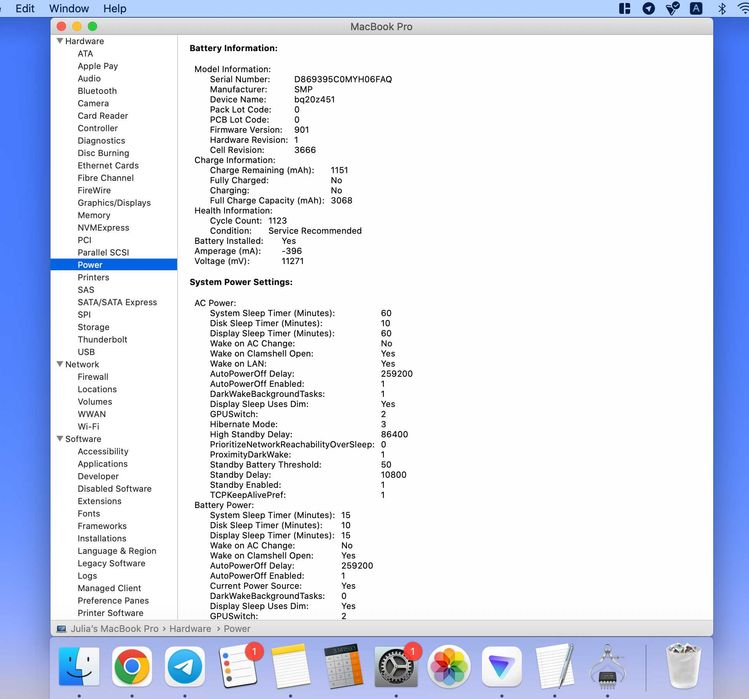Open Finder from the Dock
749x699 pixels.
(x=79, y=666)
